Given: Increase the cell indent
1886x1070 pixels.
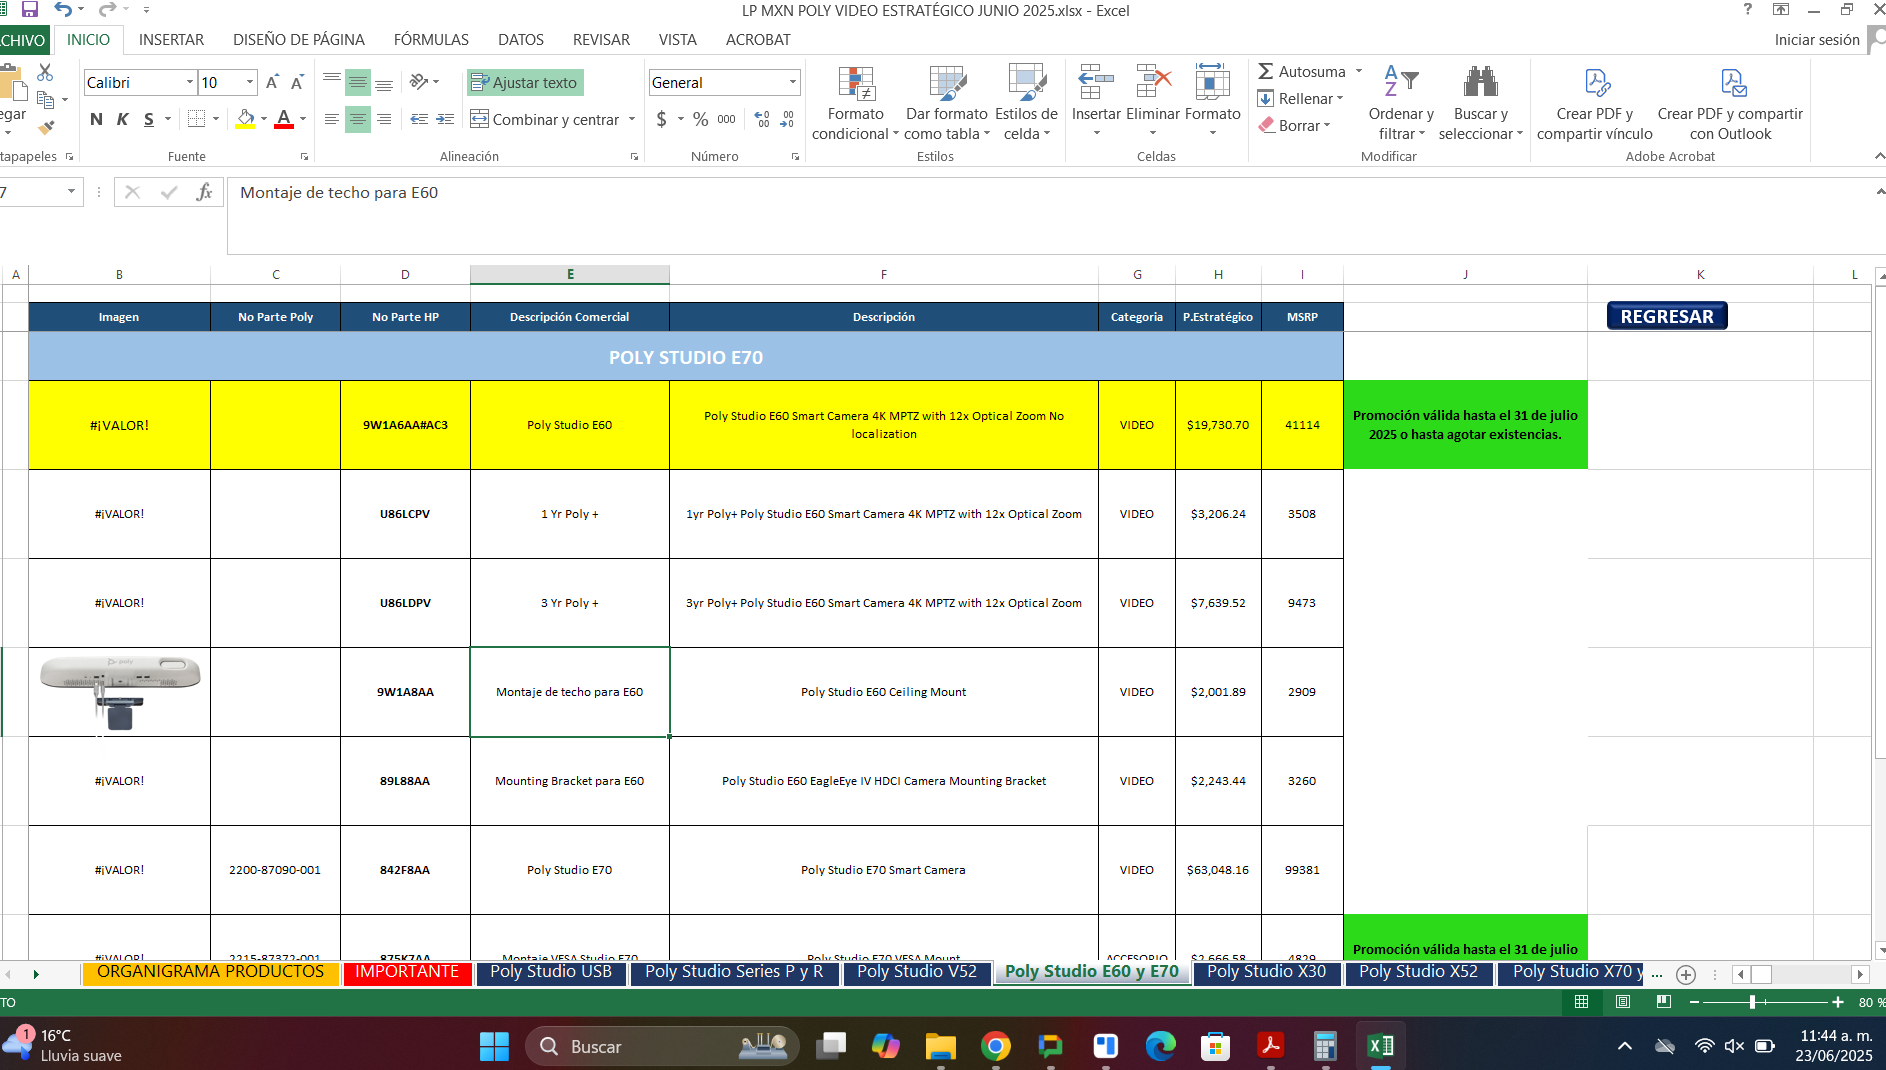Looking at the screenshot, I should (x=445, y=119).
